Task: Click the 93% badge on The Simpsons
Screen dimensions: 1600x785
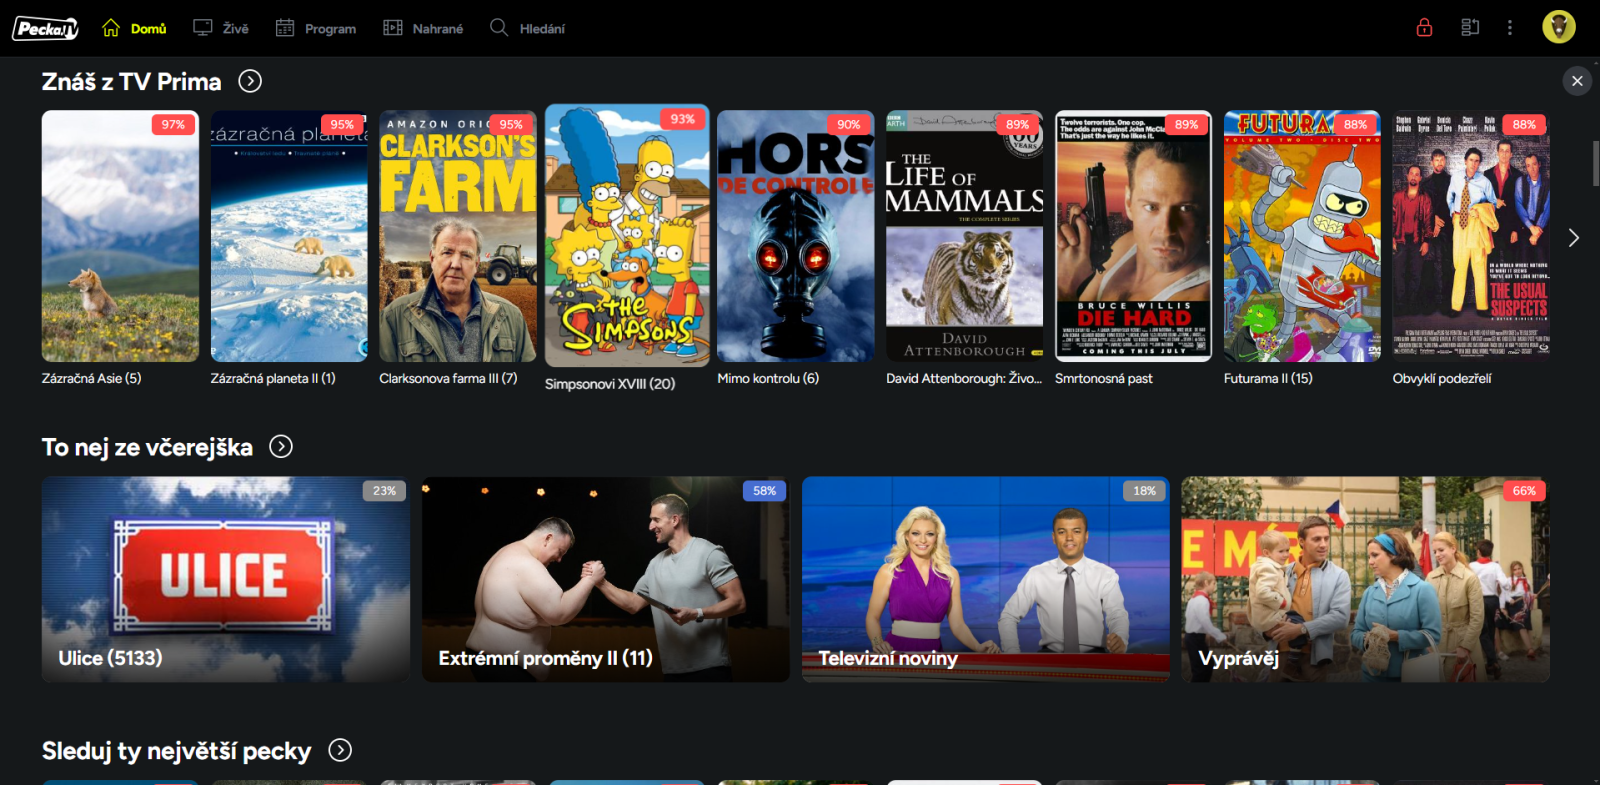Action: coord(683,119)
